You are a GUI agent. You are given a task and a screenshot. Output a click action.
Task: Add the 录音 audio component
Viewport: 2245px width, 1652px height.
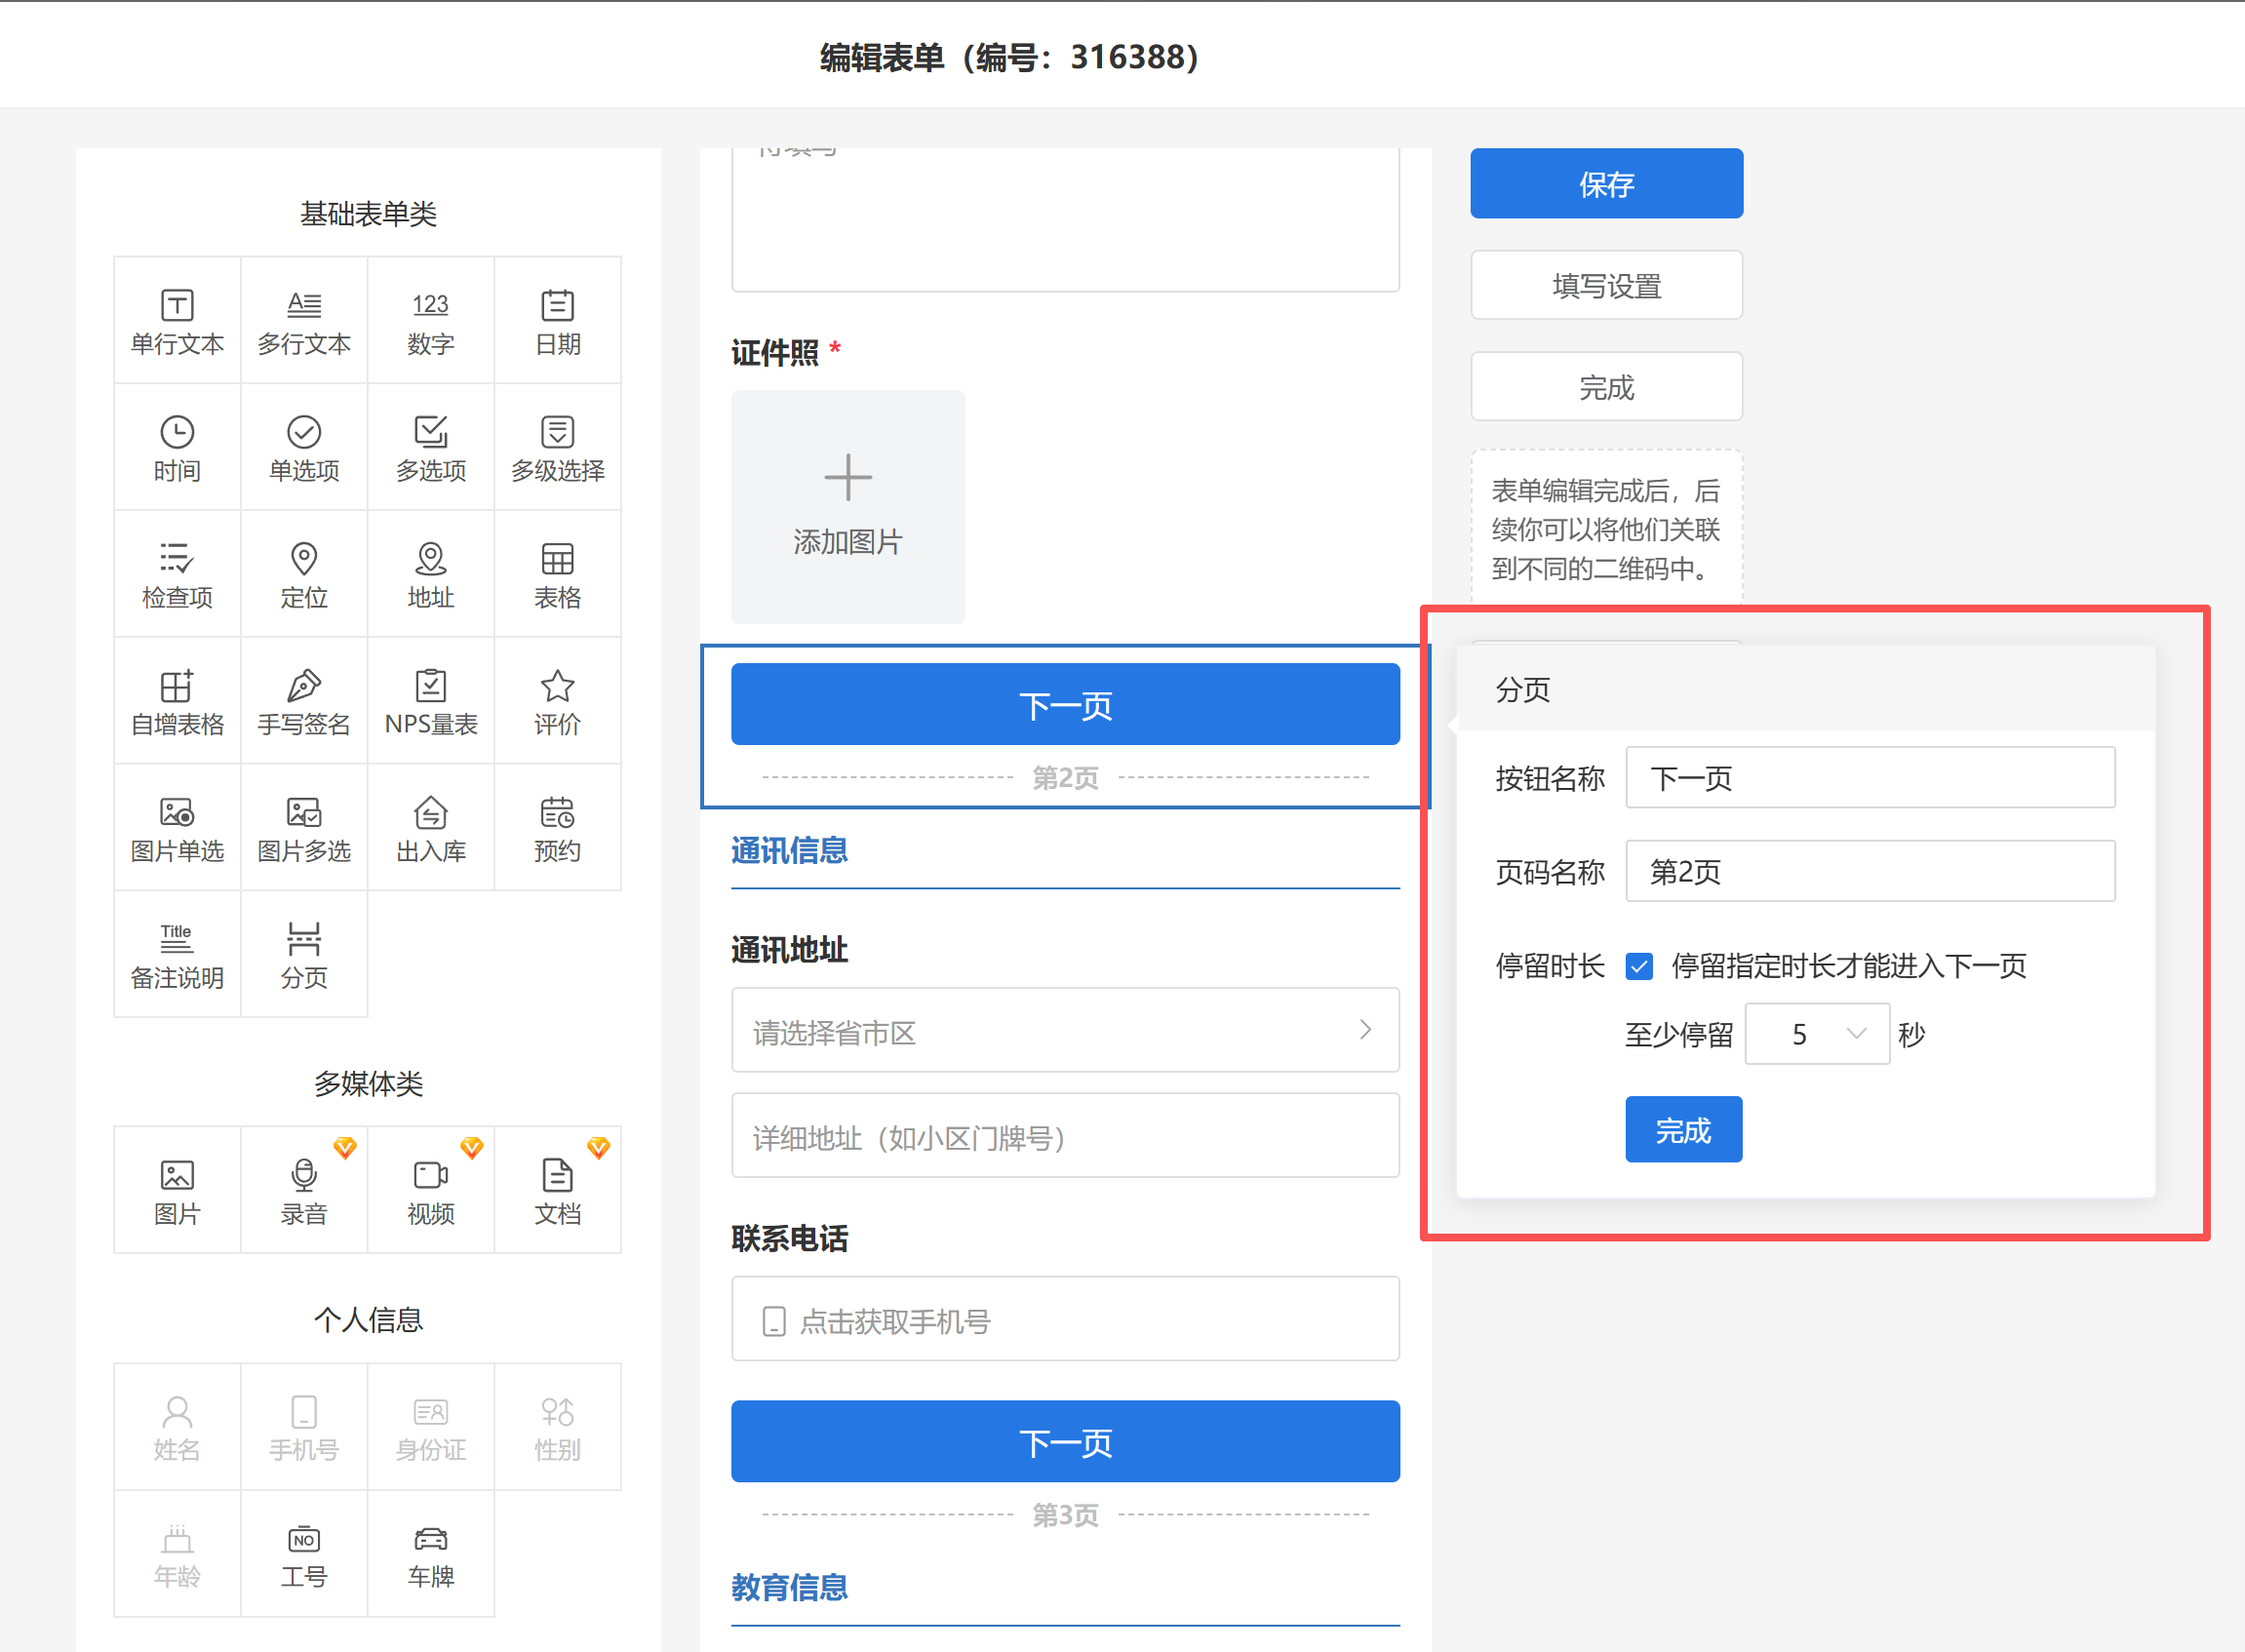pos(304,1191)
